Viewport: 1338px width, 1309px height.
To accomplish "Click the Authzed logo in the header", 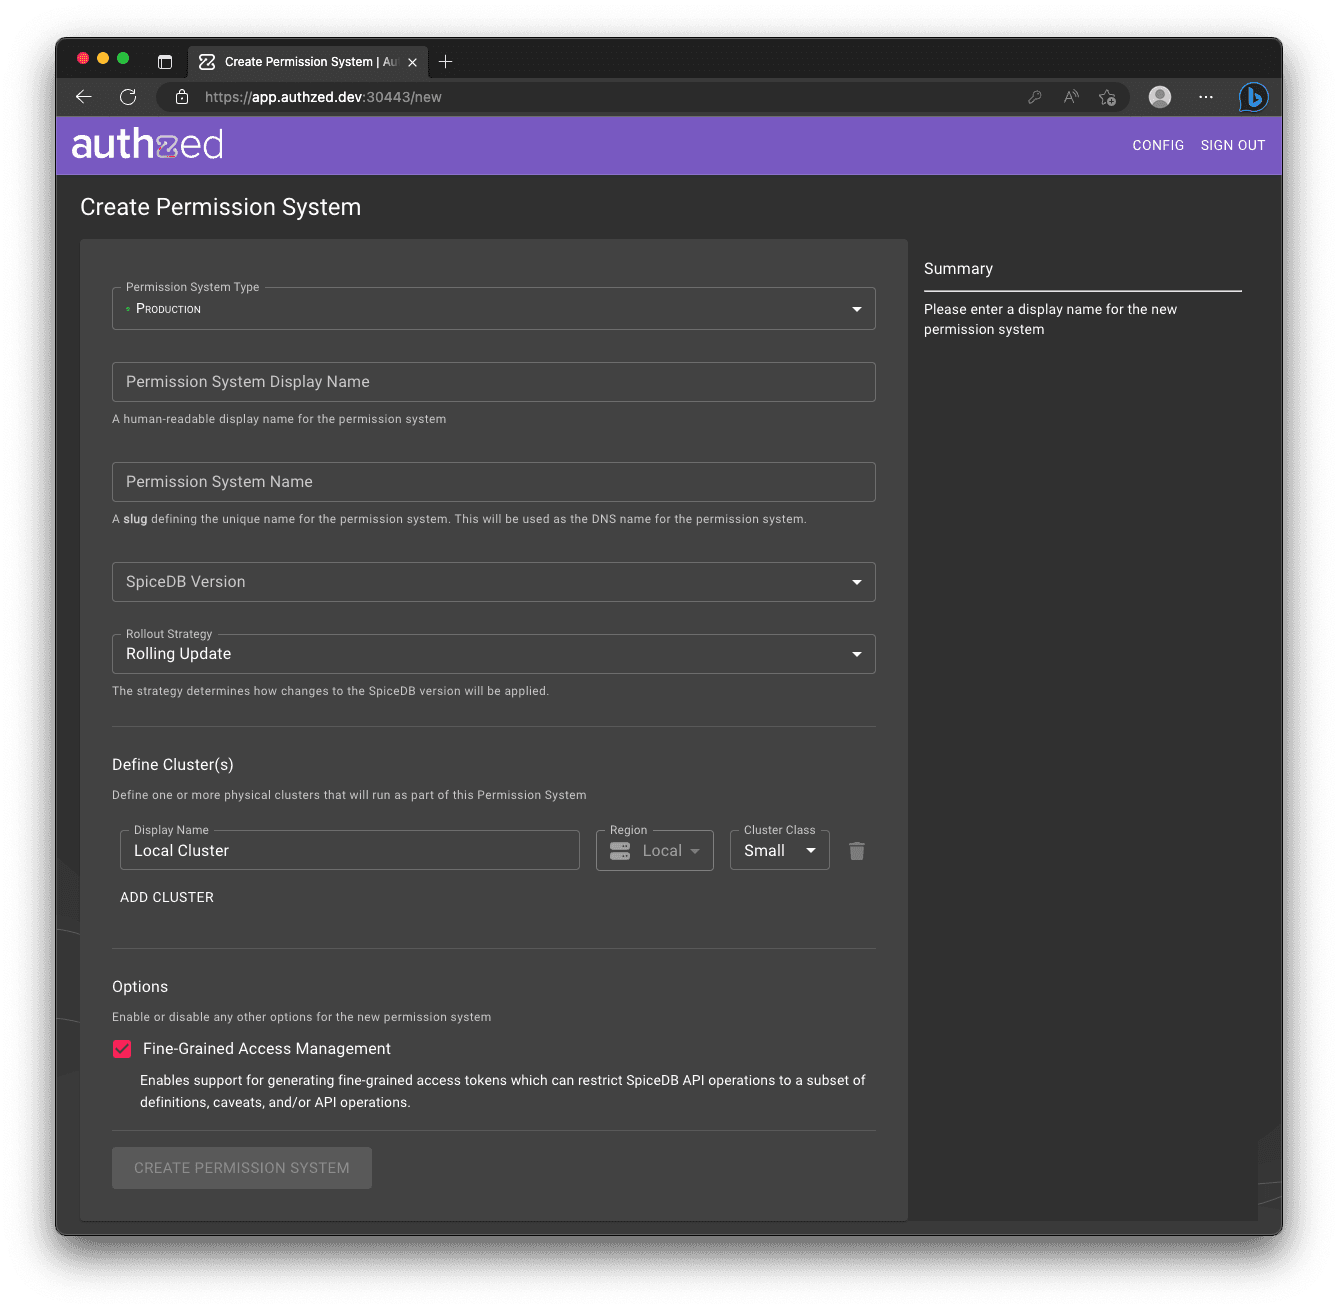I will pyautogui.click(x=146, y=144).
